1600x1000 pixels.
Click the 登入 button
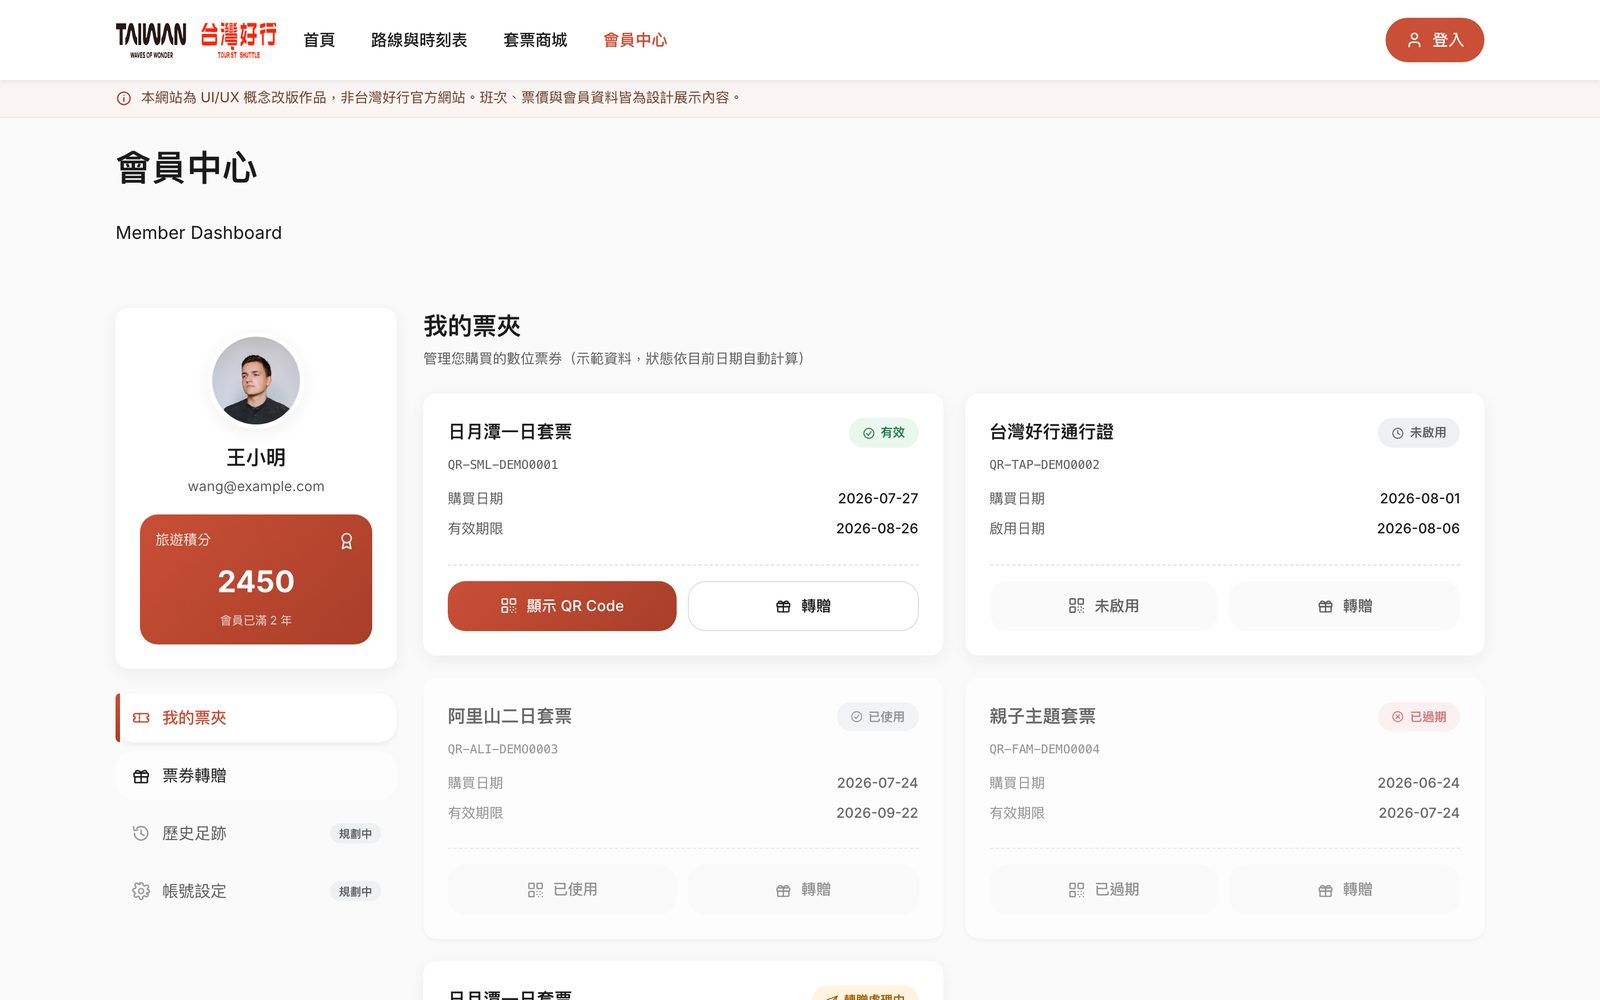1434,40
